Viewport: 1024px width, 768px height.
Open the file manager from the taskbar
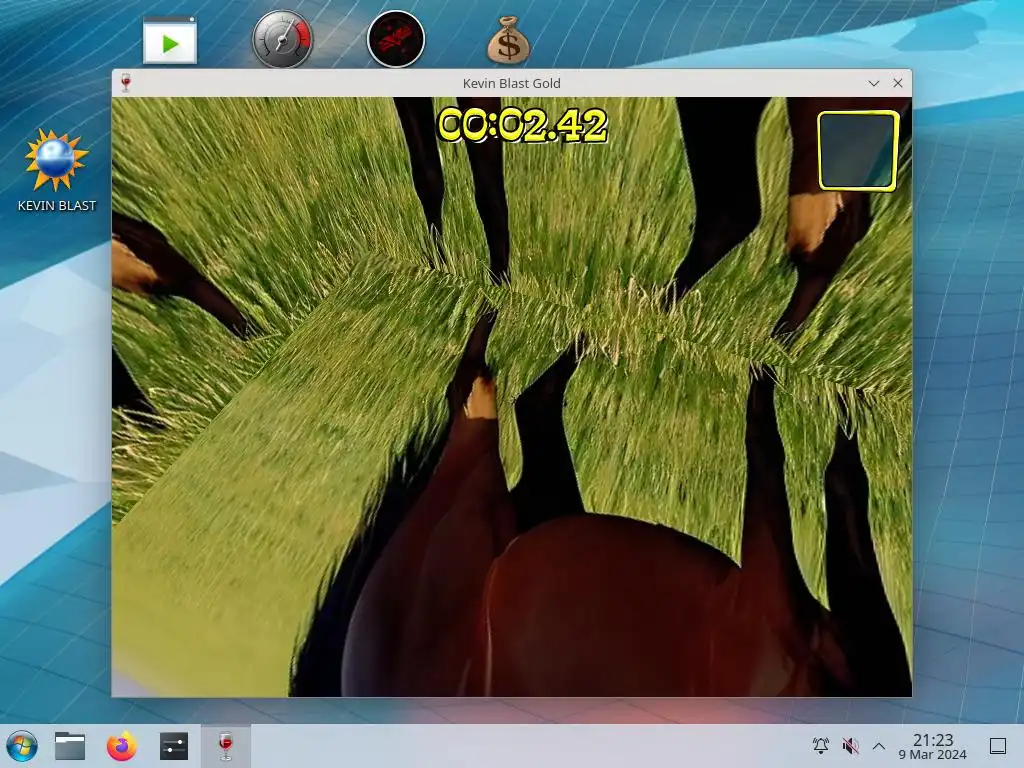click(x=70, y=746)
